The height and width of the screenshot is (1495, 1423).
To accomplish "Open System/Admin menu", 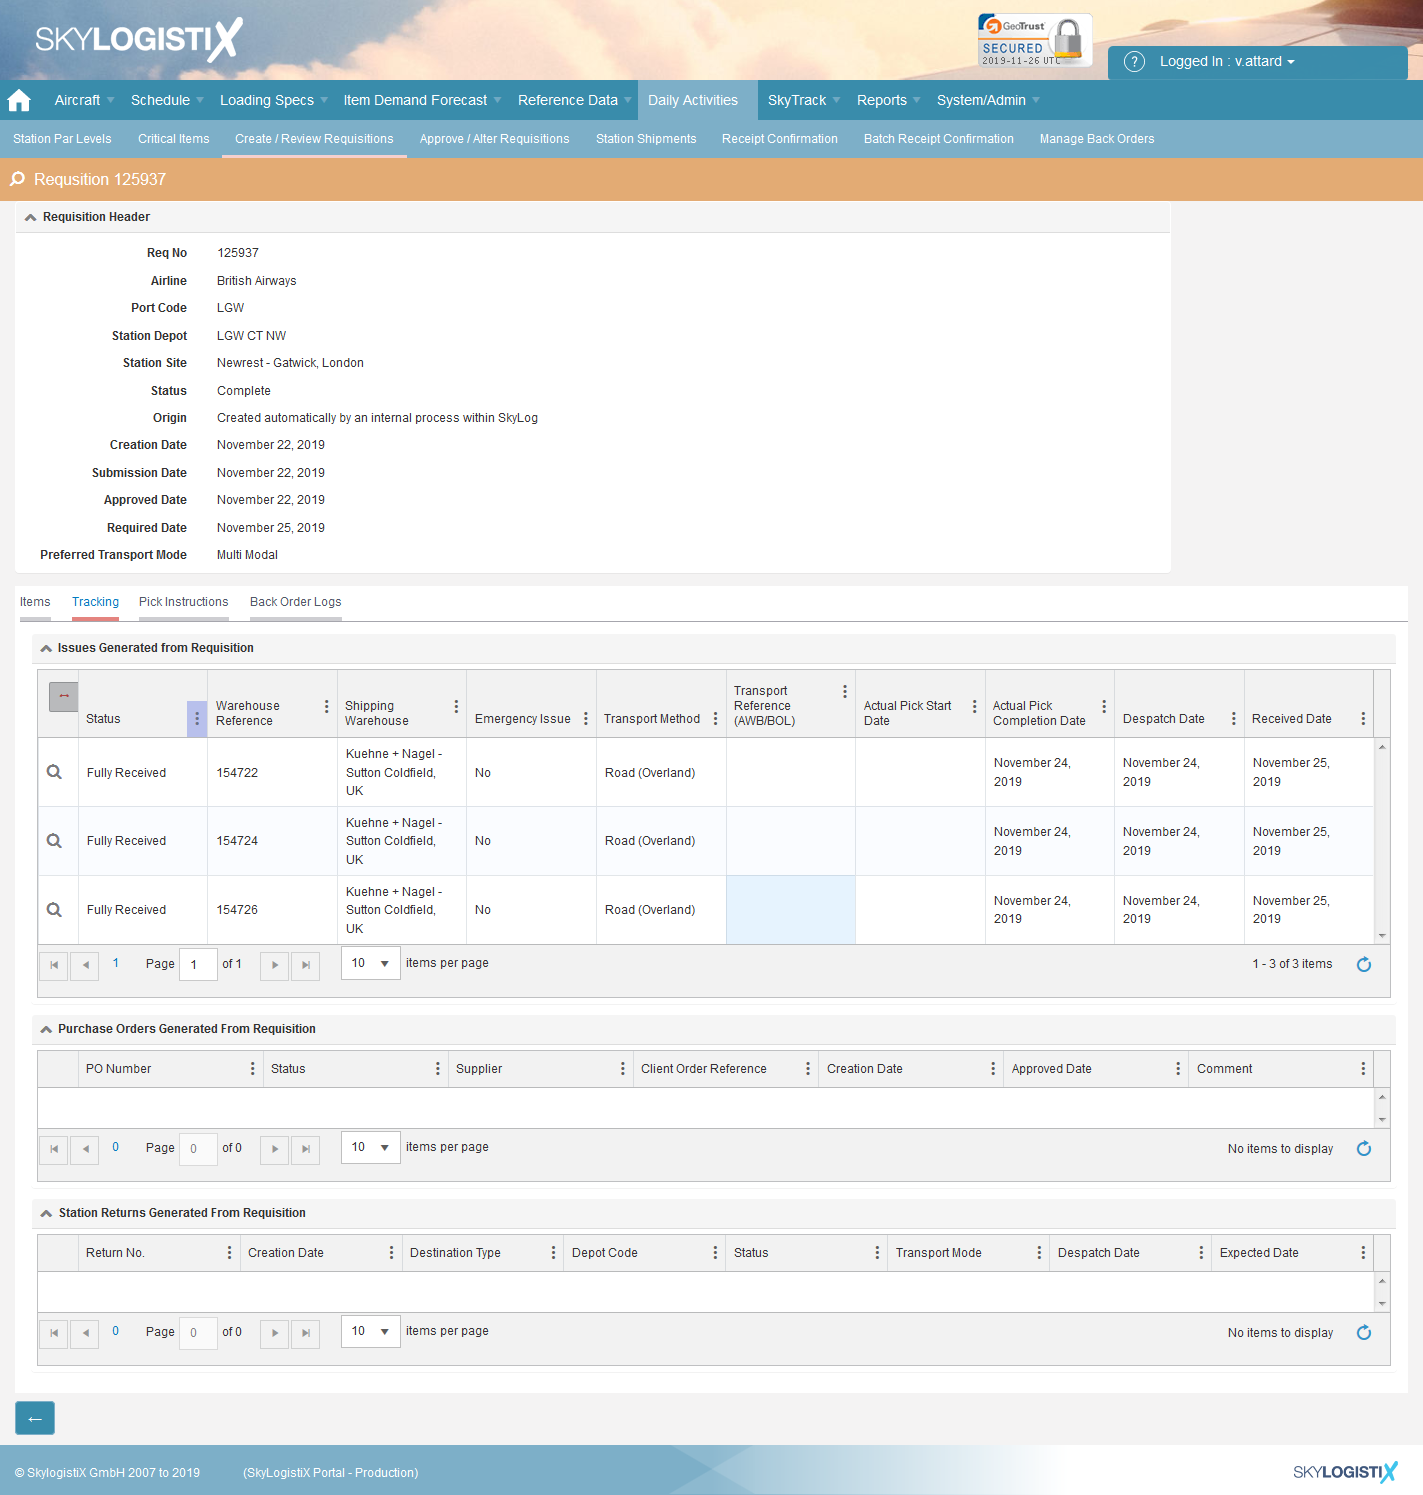I will point(988,100).
